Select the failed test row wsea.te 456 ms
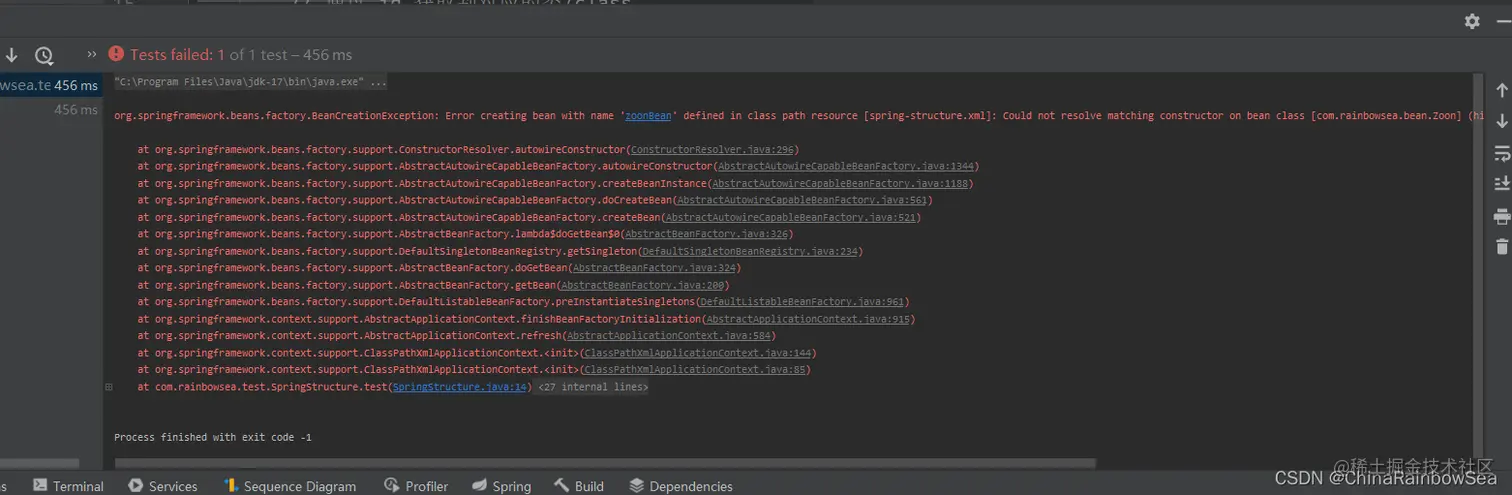Screen dimensions: 1512x495 [x=50, y=85]
